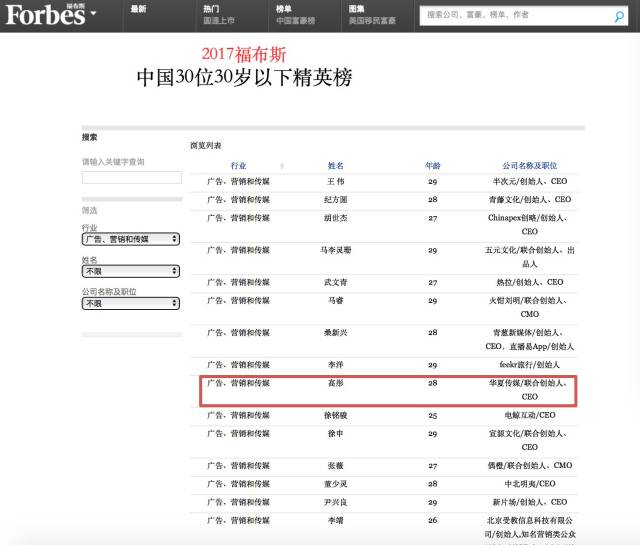Image resolution: width=640 pixels, height=545 pixels.
Task: Open the 图集 menu item
Action: point(356,9)
